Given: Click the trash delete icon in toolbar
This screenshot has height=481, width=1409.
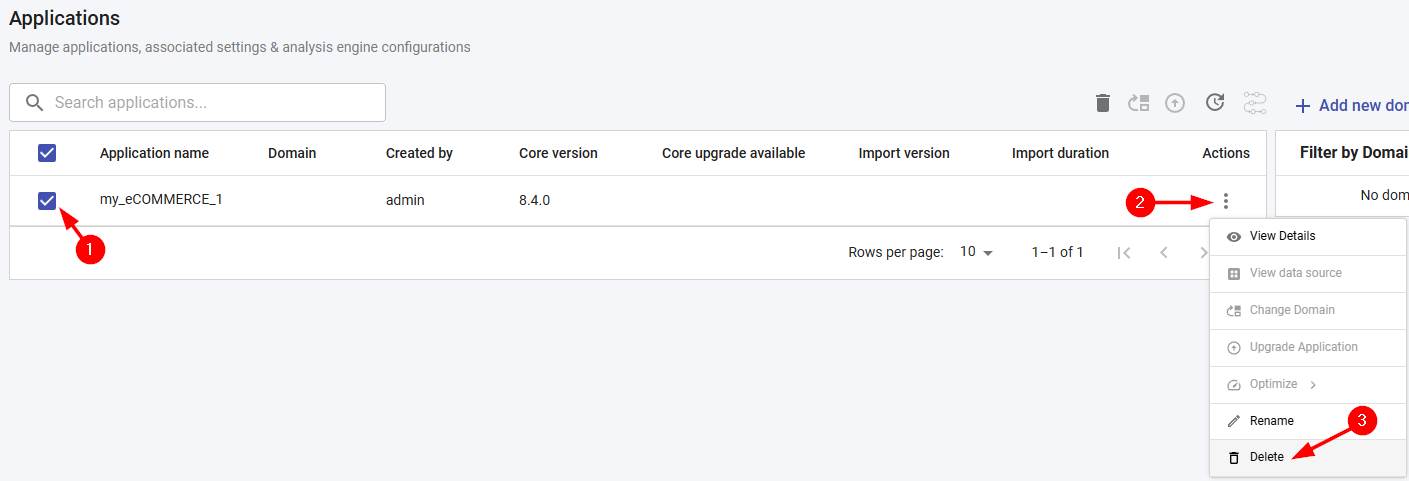Looking at the screenshot, I should pos(1103,103).
